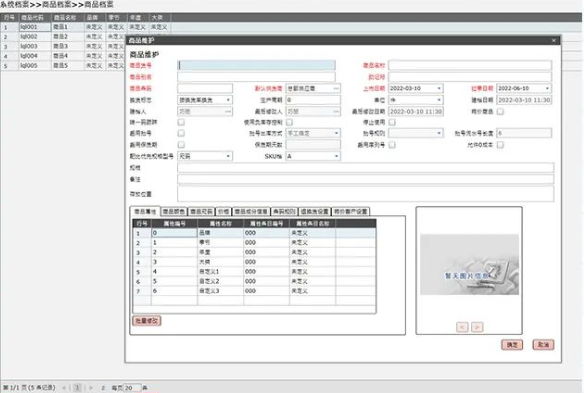Open the 价格 tab
The image size is (584, 393).
223,212
